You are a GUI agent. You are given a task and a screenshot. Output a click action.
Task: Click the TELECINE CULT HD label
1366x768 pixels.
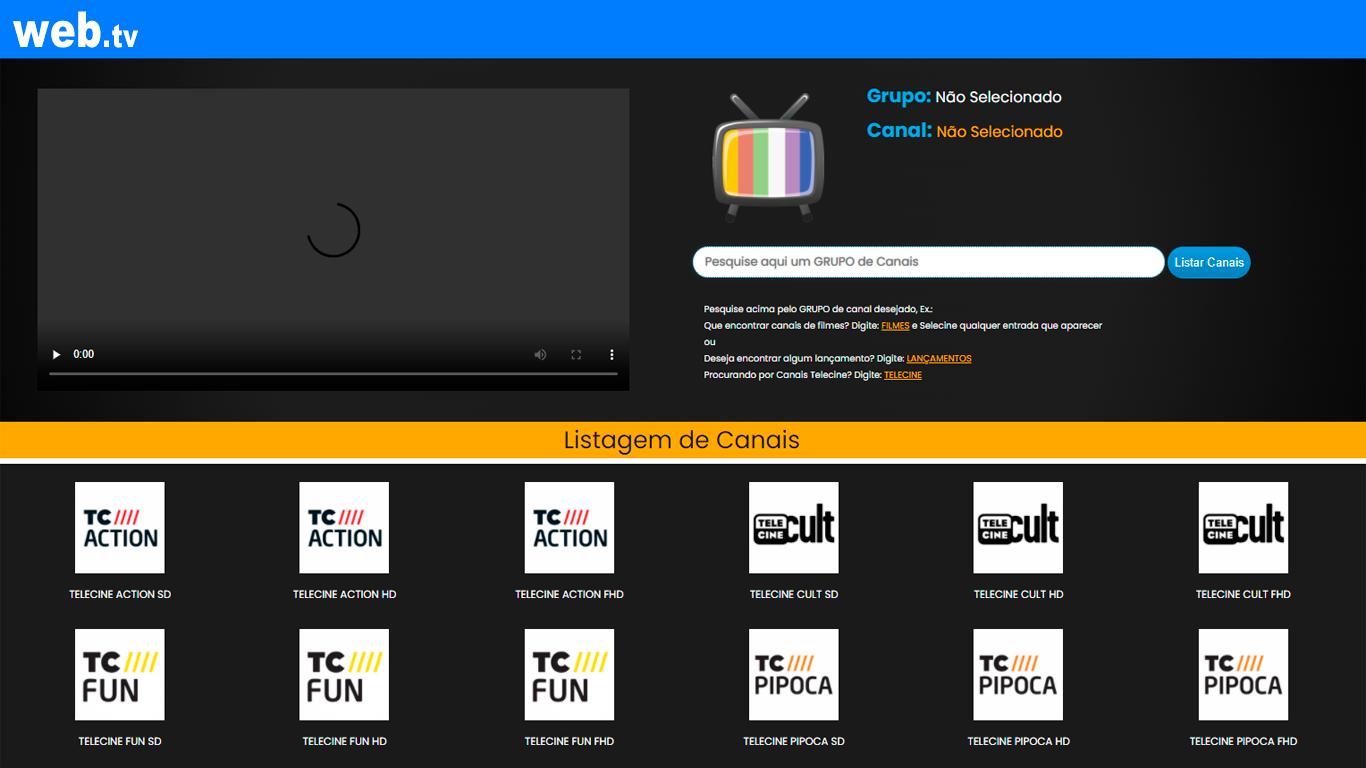point(1018,594)
